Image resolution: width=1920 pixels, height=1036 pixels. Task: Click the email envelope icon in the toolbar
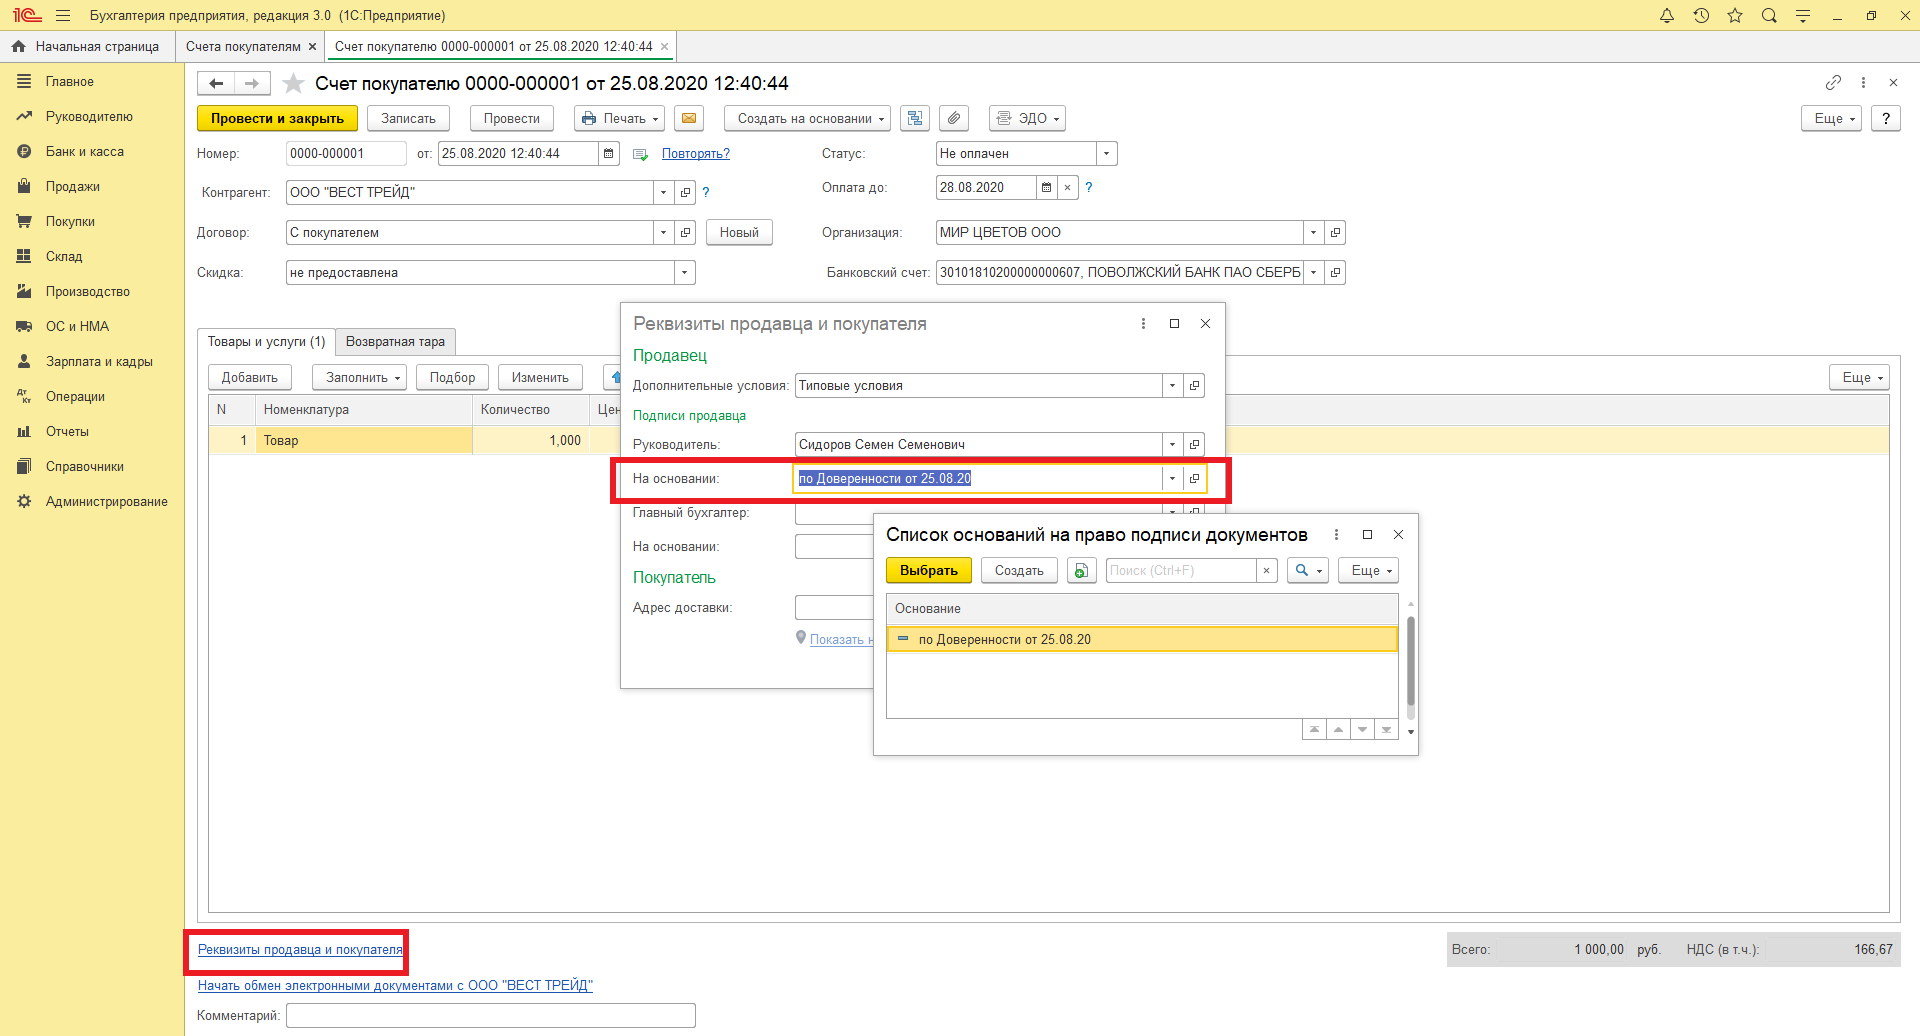coord(688,118)
